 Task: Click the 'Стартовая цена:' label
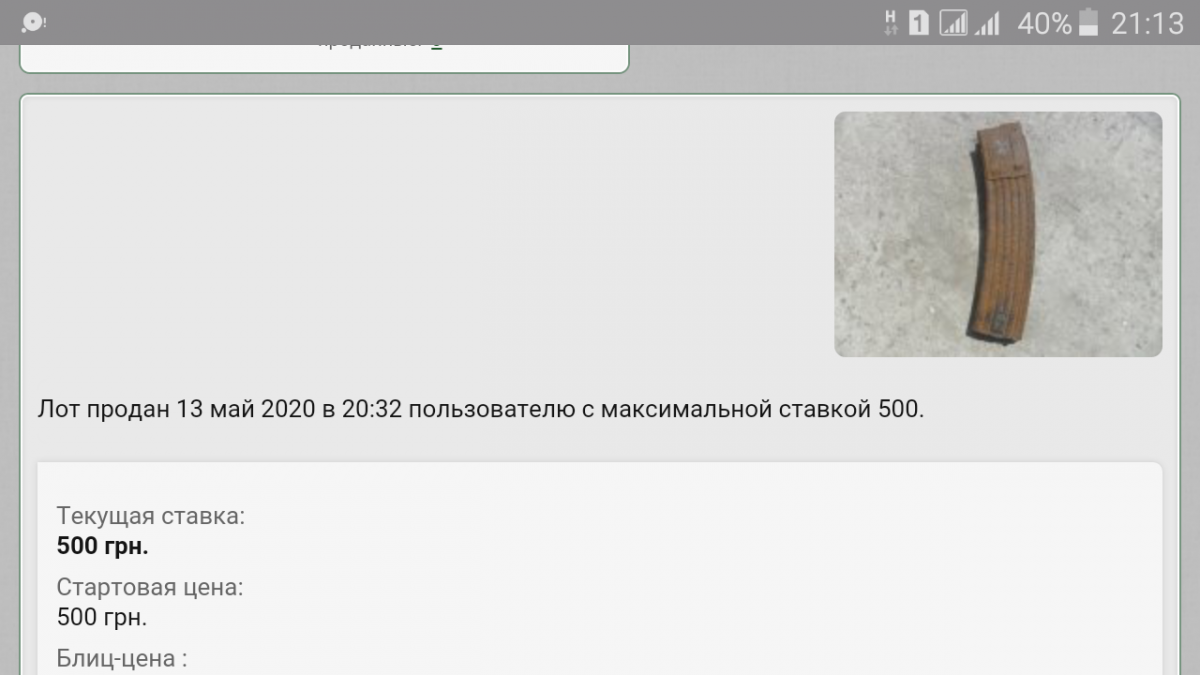[x=150, y=587]
